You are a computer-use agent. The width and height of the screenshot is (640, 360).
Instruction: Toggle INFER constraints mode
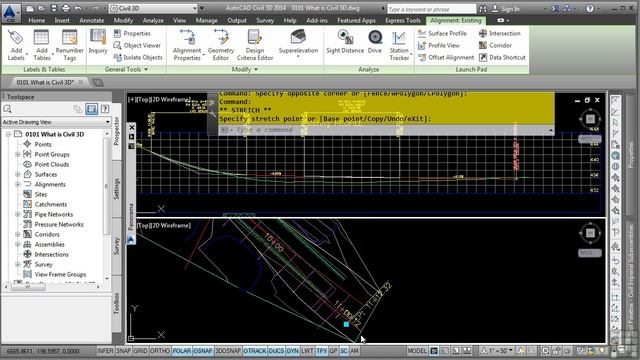click(105, 351)
